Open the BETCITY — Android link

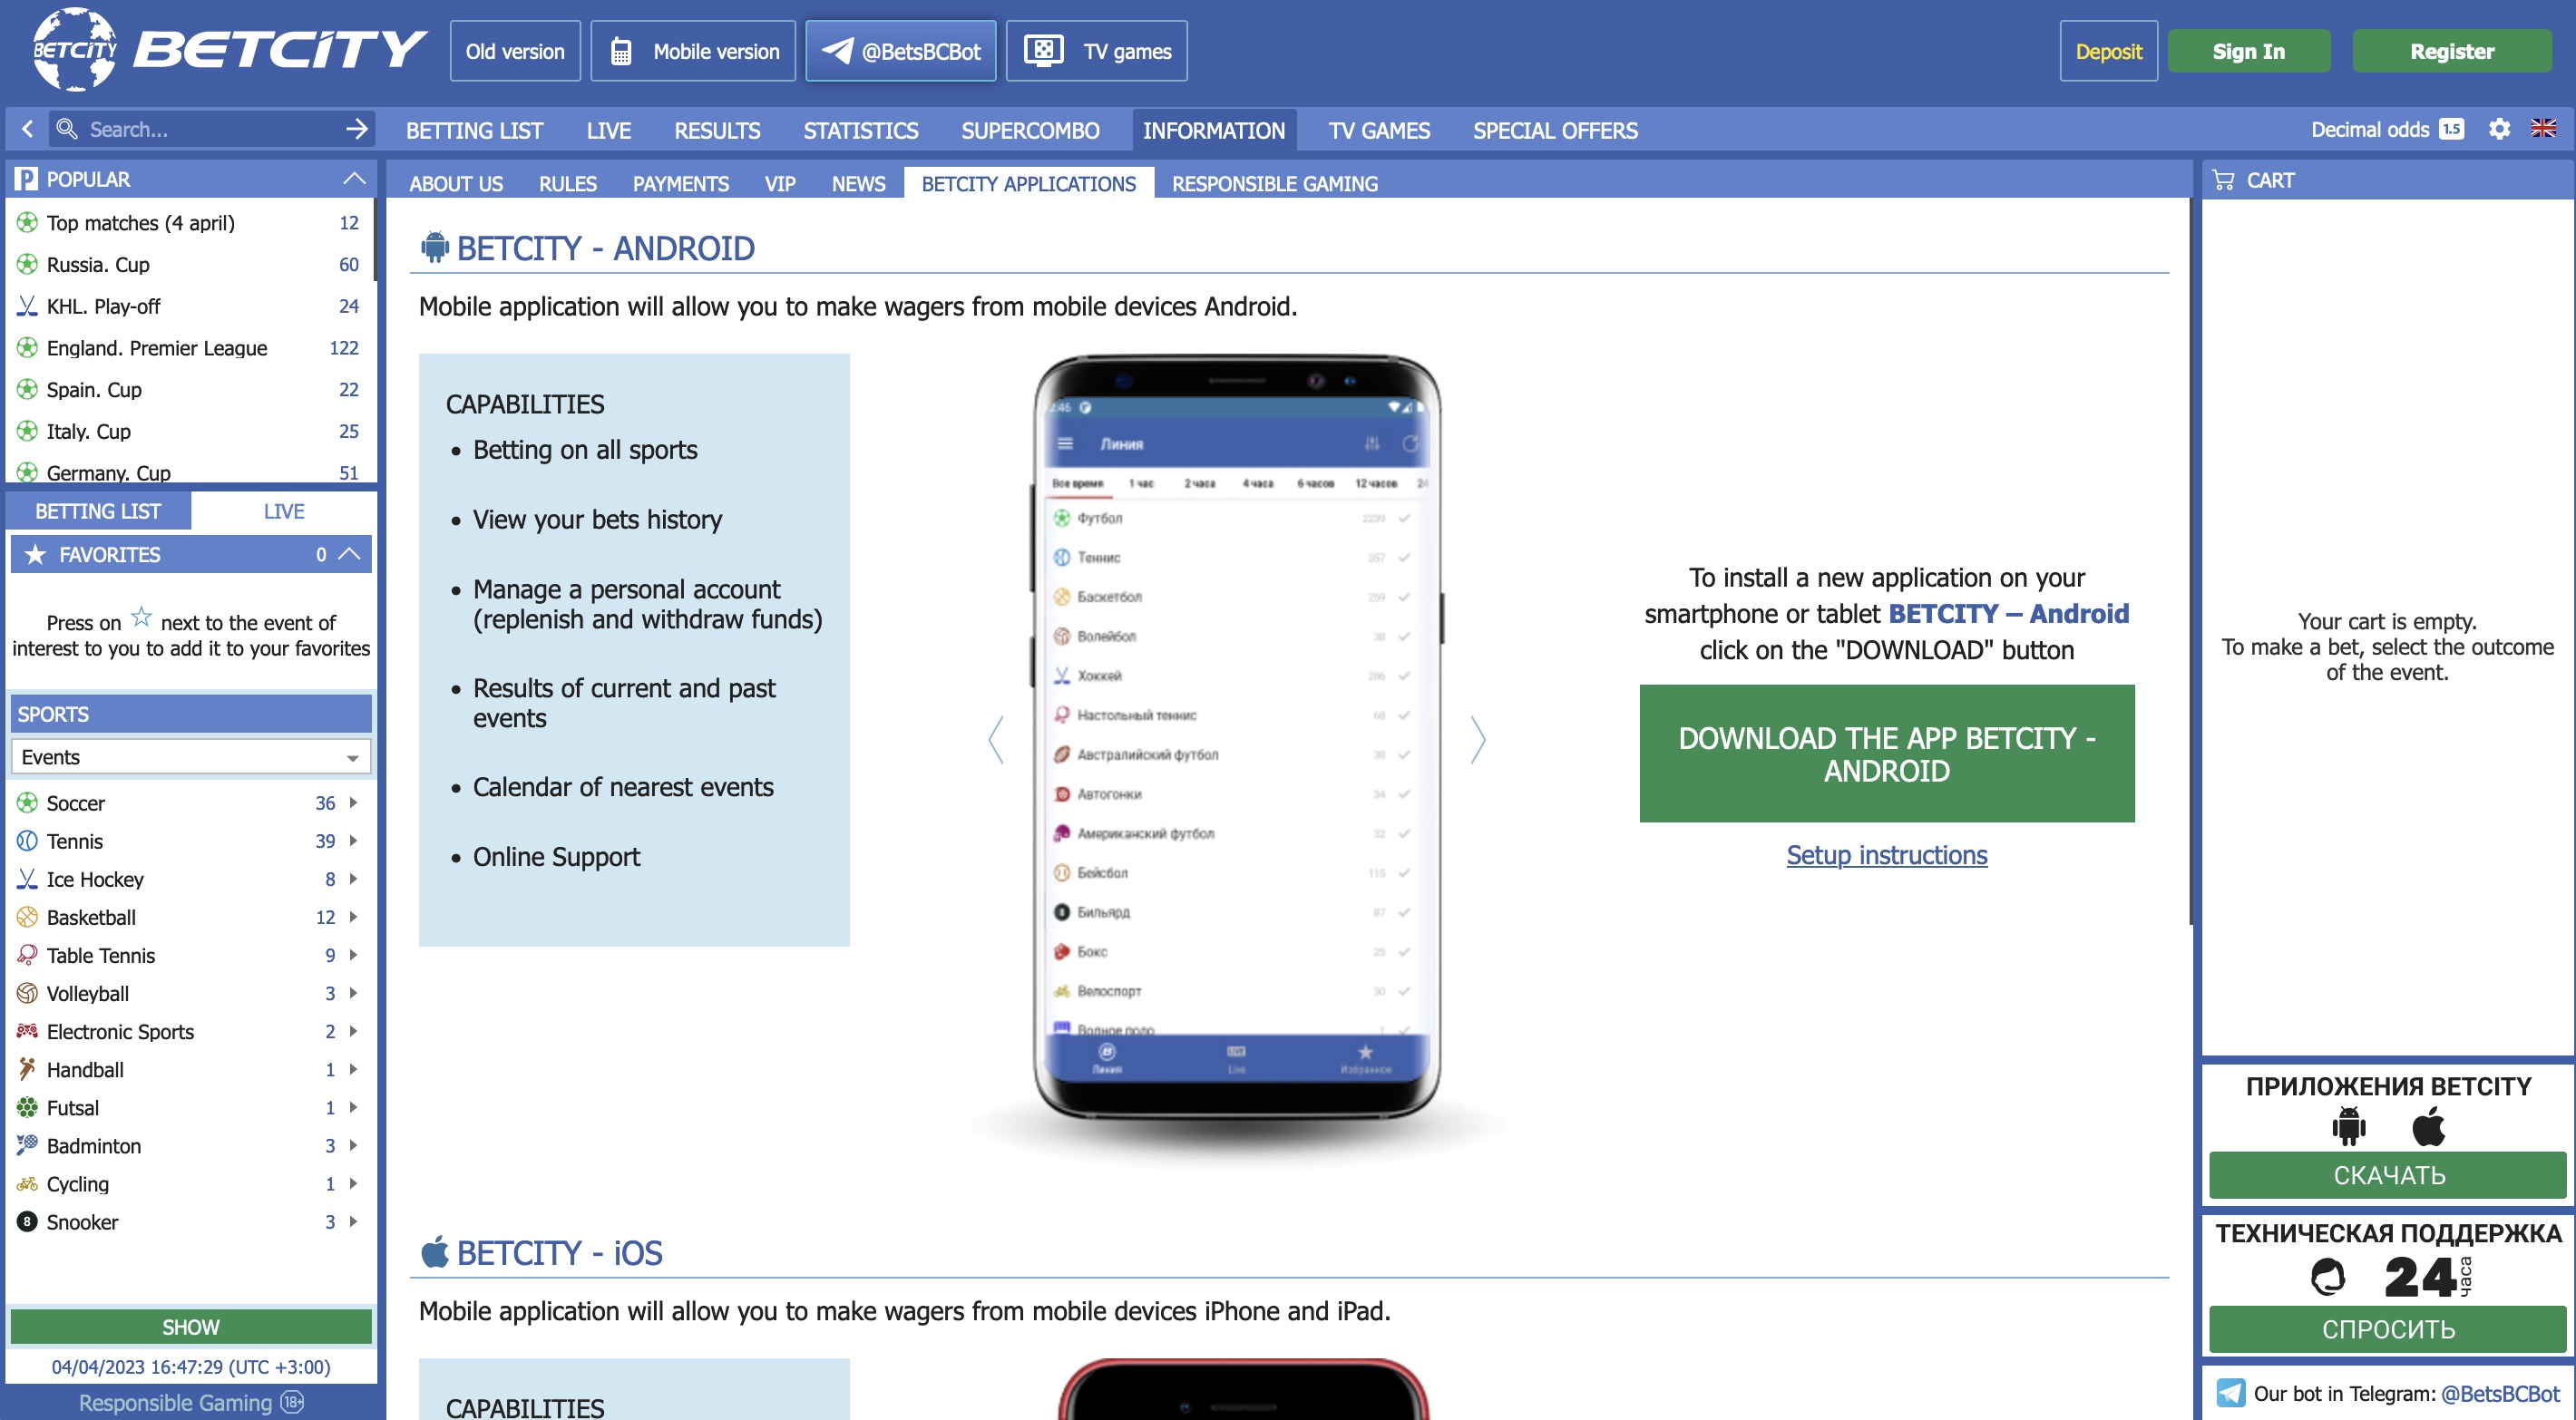pyautogui.click(x=2008, y=613)
